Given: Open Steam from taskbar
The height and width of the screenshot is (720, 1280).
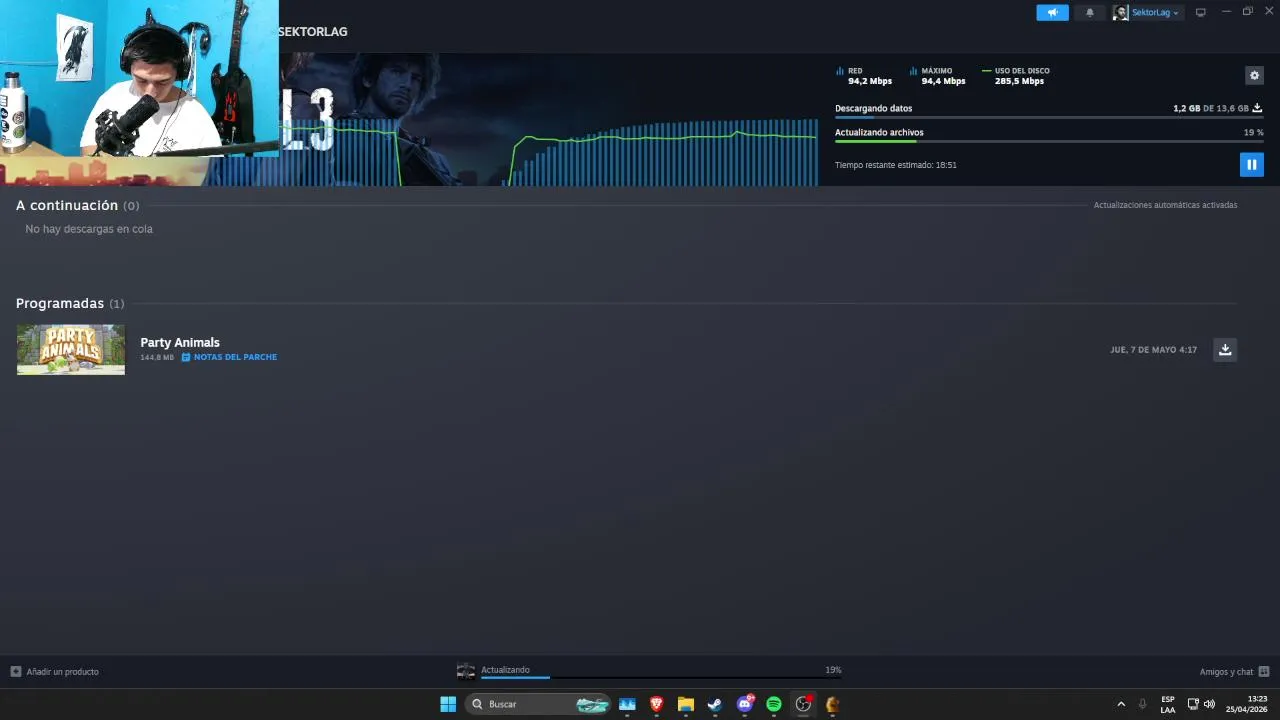Looking at the screenshot, I should point(715,704).
